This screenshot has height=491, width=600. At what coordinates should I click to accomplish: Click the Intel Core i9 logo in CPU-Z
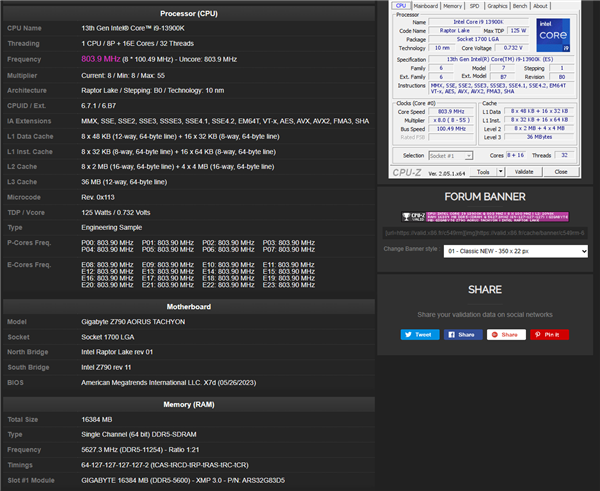click(x=553, y=35)
